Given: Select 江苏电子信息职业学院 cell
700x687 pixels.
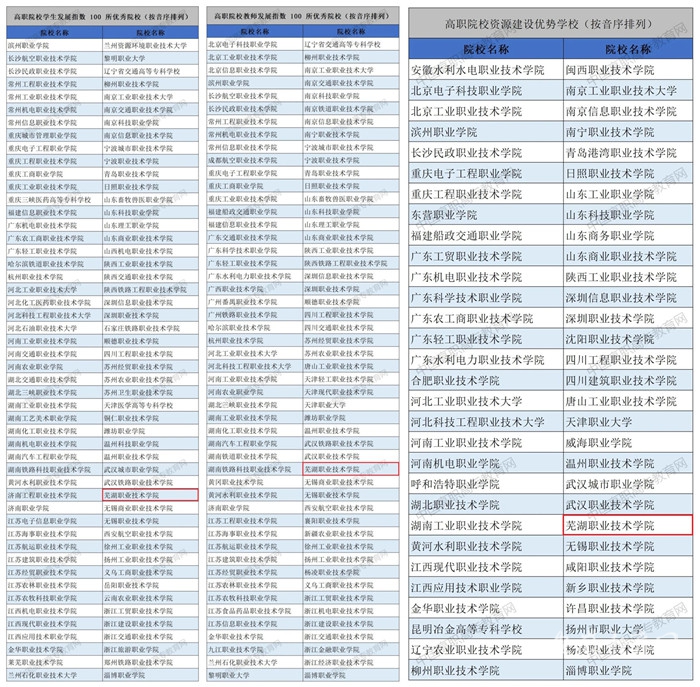Looking at the screenshot, I should pyautogui.click(x=54, y=521).
